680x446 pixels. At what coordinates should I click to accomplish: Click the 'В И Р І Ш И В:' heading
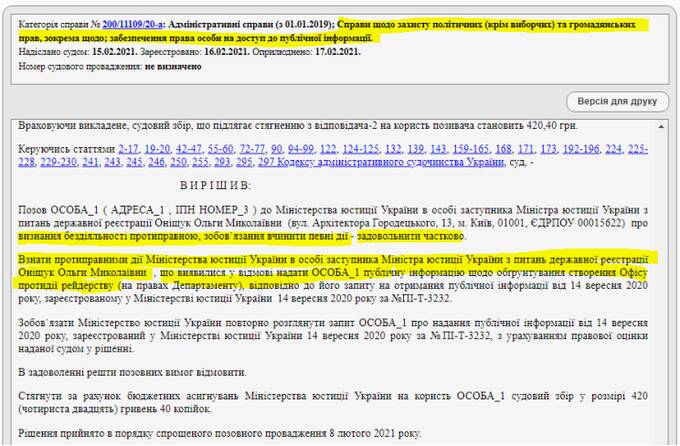pos(216,186)
